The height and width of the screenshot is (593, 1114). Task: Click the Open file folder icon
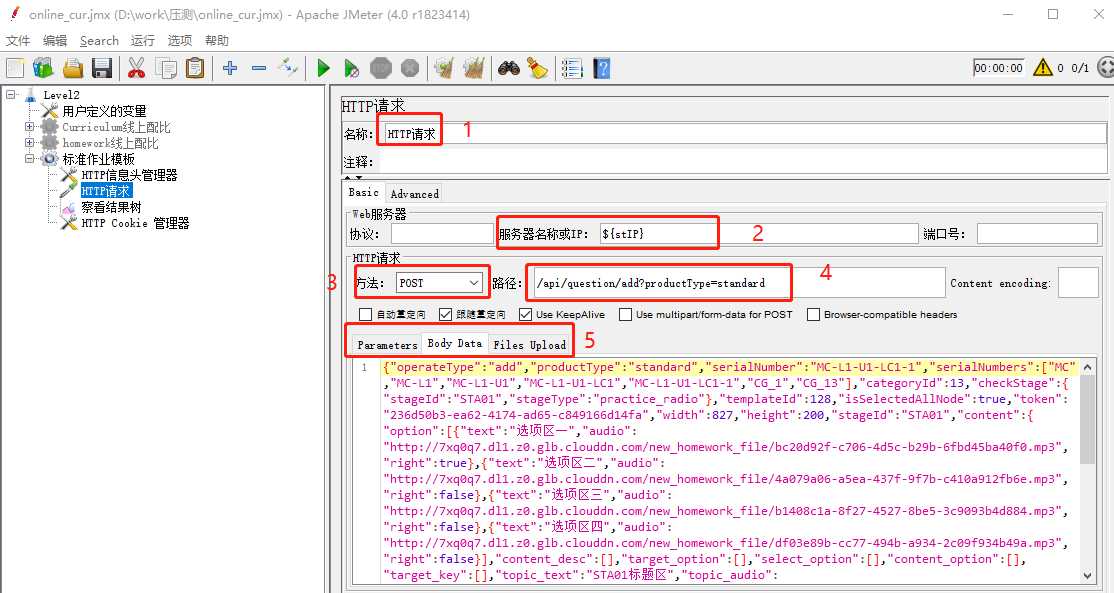[72, 68]
